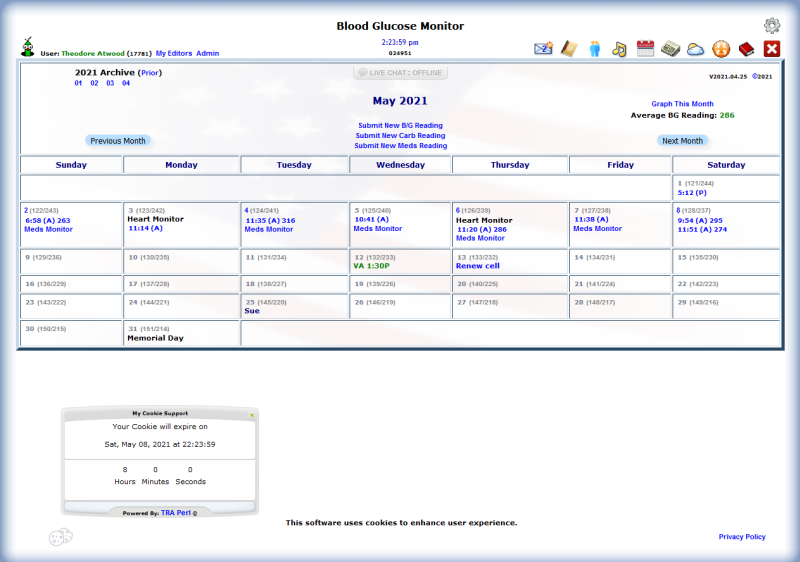Open May 8 reading 11:51 (A) 274
Image resolution: width=800 pixels, height=562 pixels.
(x=702, y=229)
